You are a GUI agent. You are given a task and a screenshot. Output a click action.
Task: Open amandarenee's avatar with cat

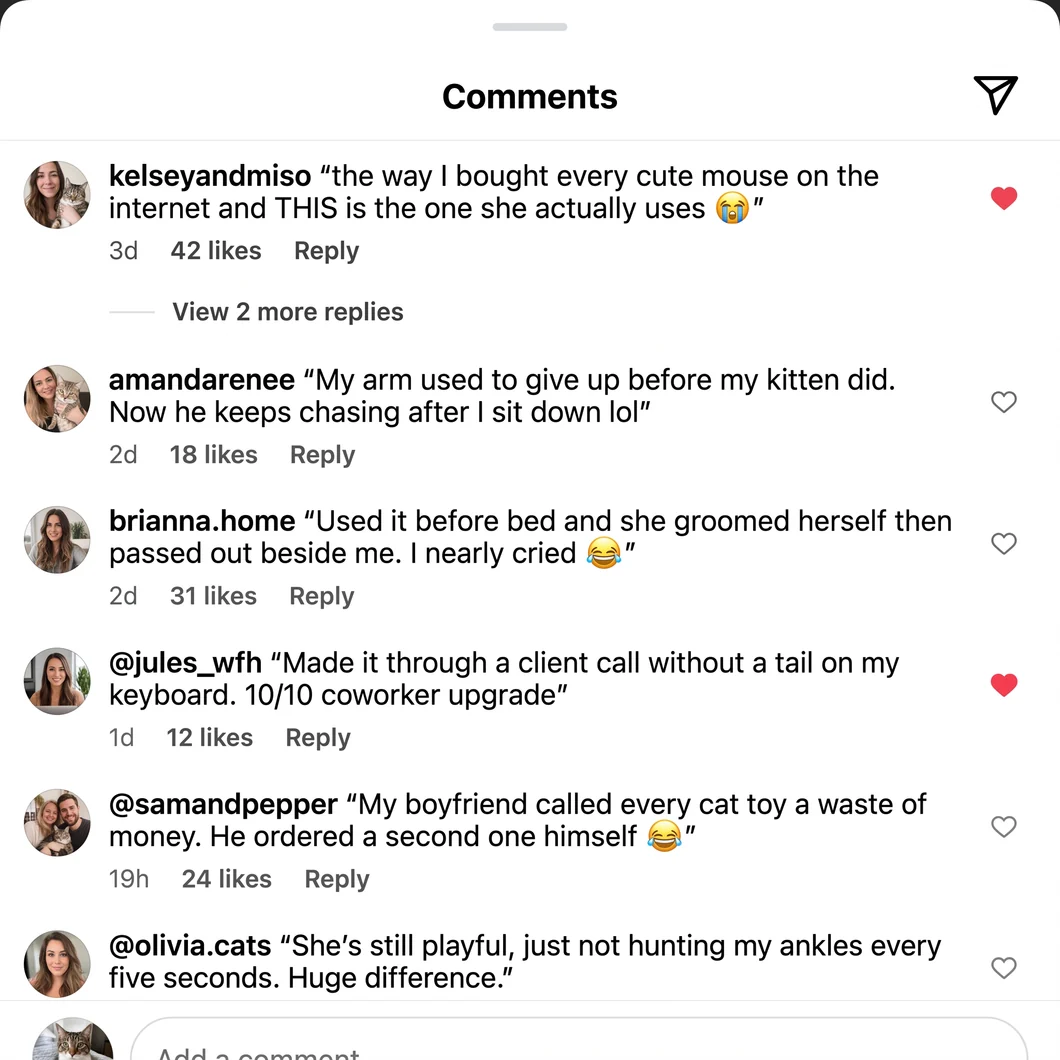[57, 399]
